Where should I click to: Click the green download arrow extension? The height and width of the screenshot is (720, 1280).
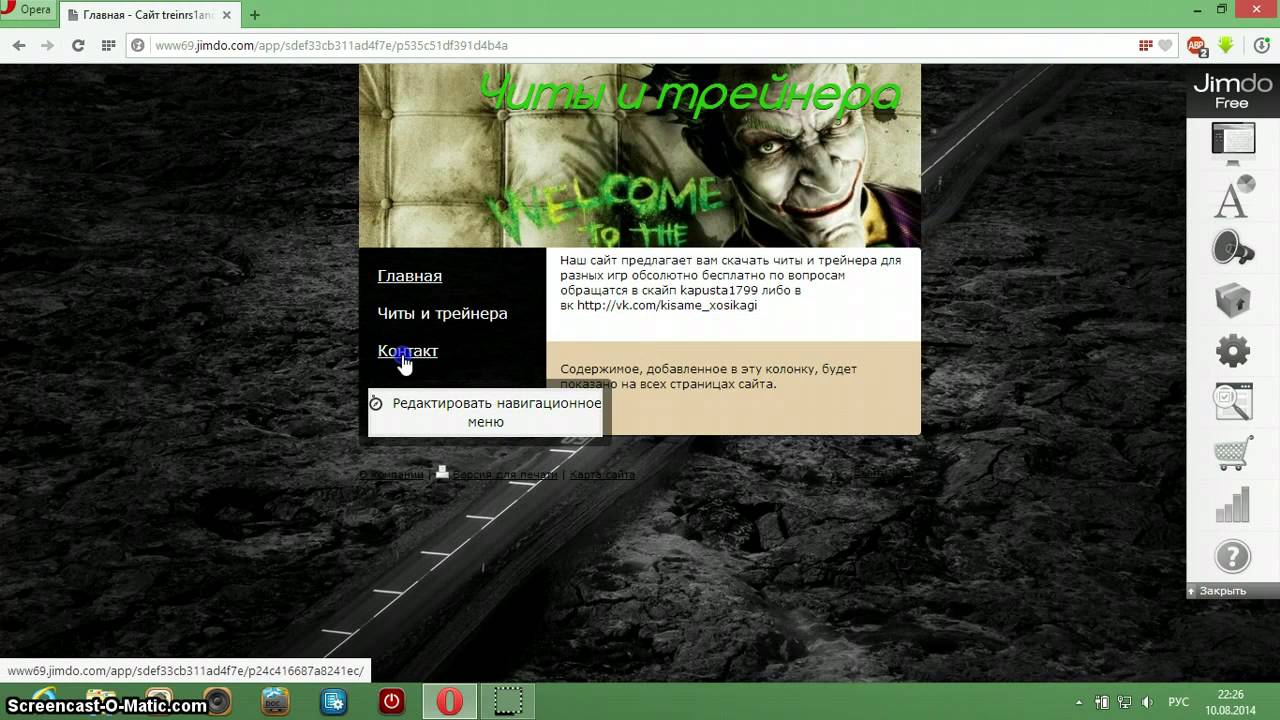coord(1226,45)
